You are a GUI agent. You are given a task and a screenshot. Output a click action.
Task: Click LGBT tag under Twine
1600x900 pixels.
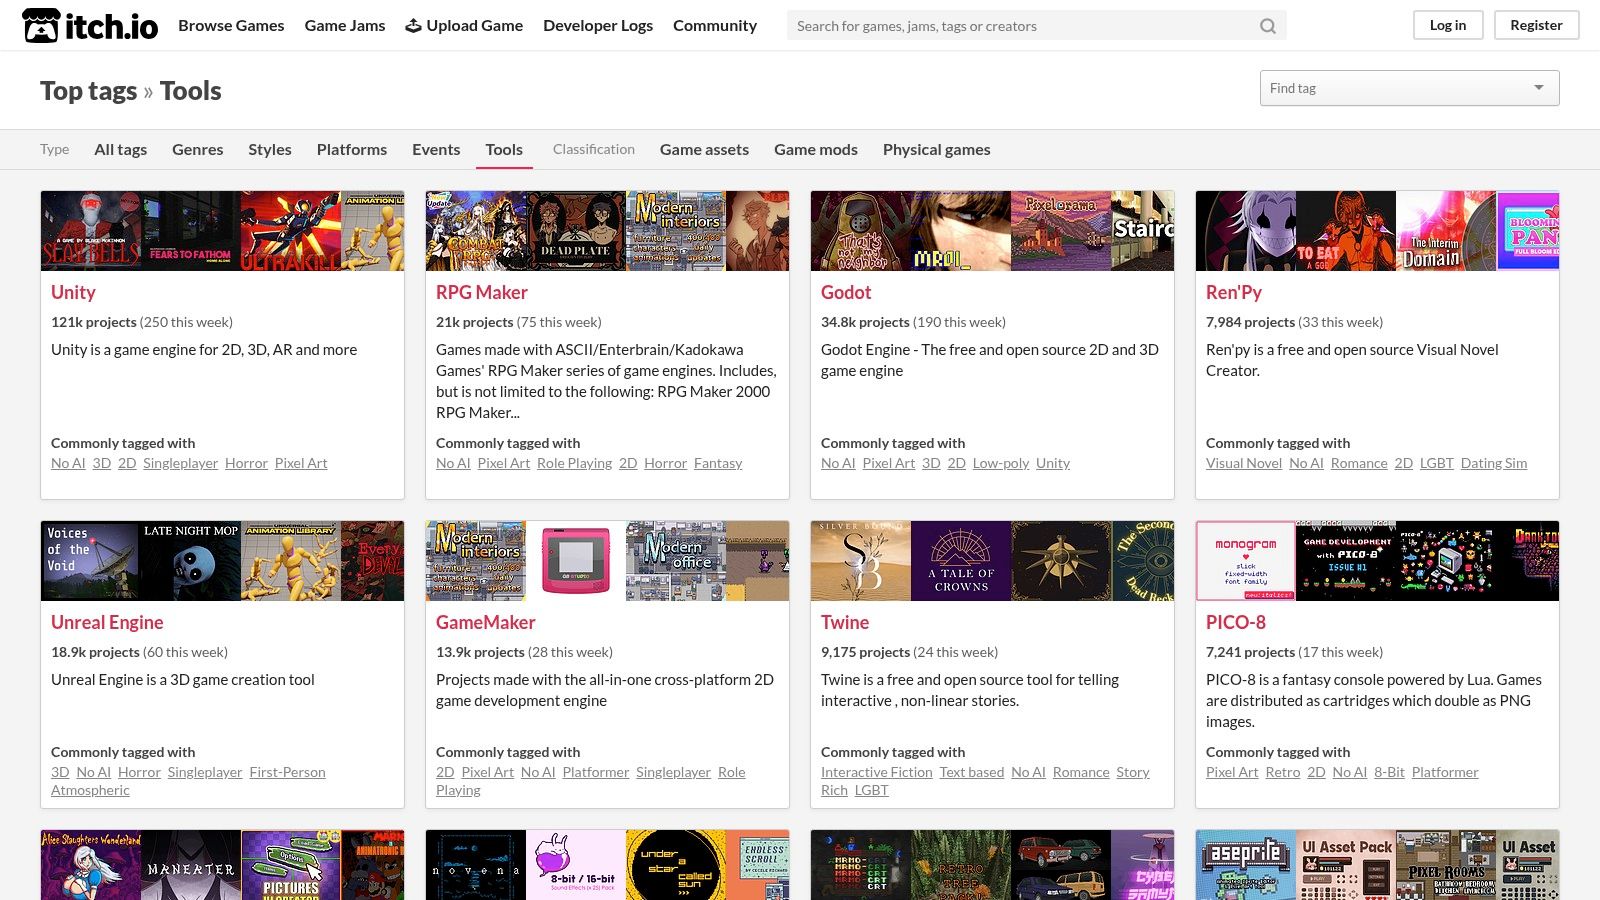pos(872,790)
